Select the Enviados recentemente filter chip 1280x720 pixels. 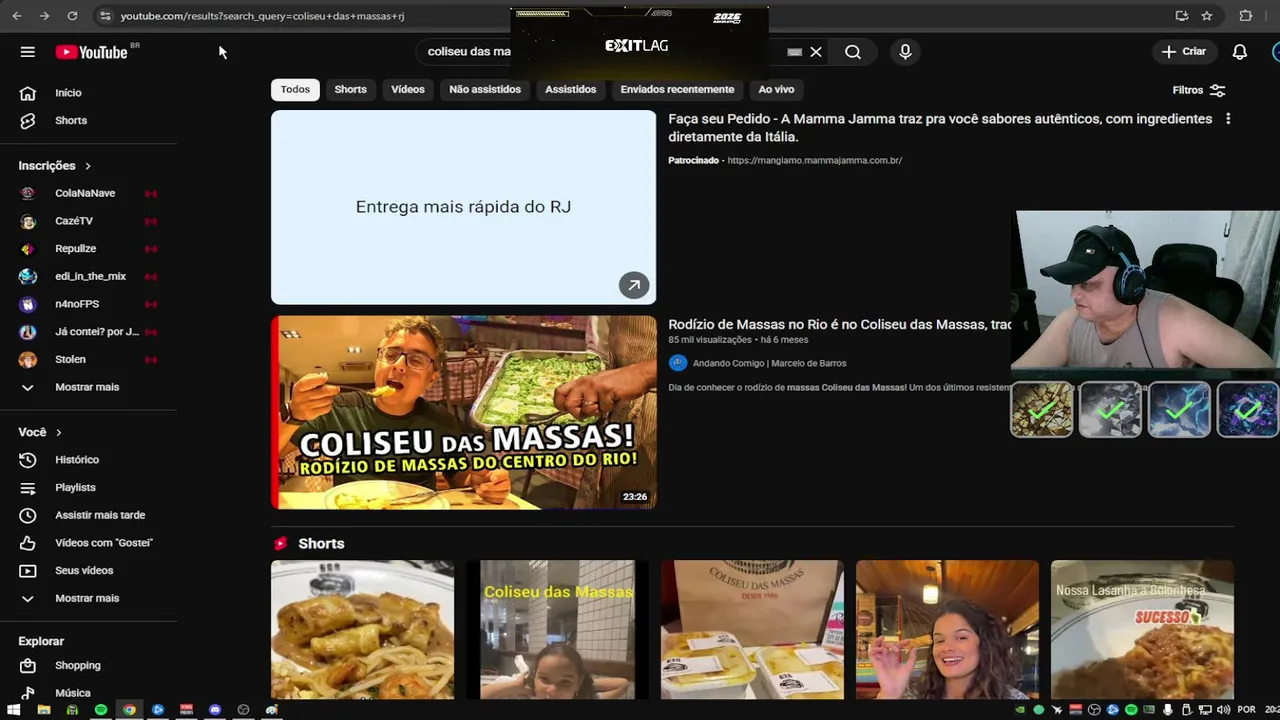coord(677,90)
